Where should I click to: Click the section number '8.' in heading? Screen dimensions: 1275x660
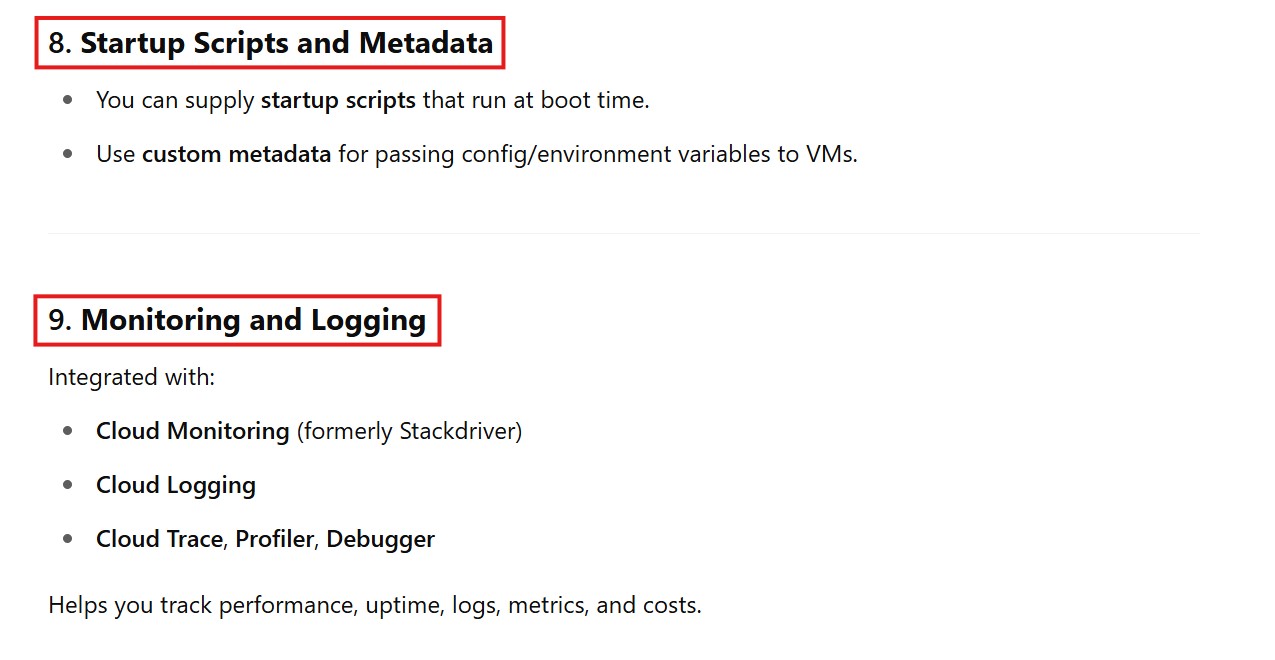tap(60, 43)
